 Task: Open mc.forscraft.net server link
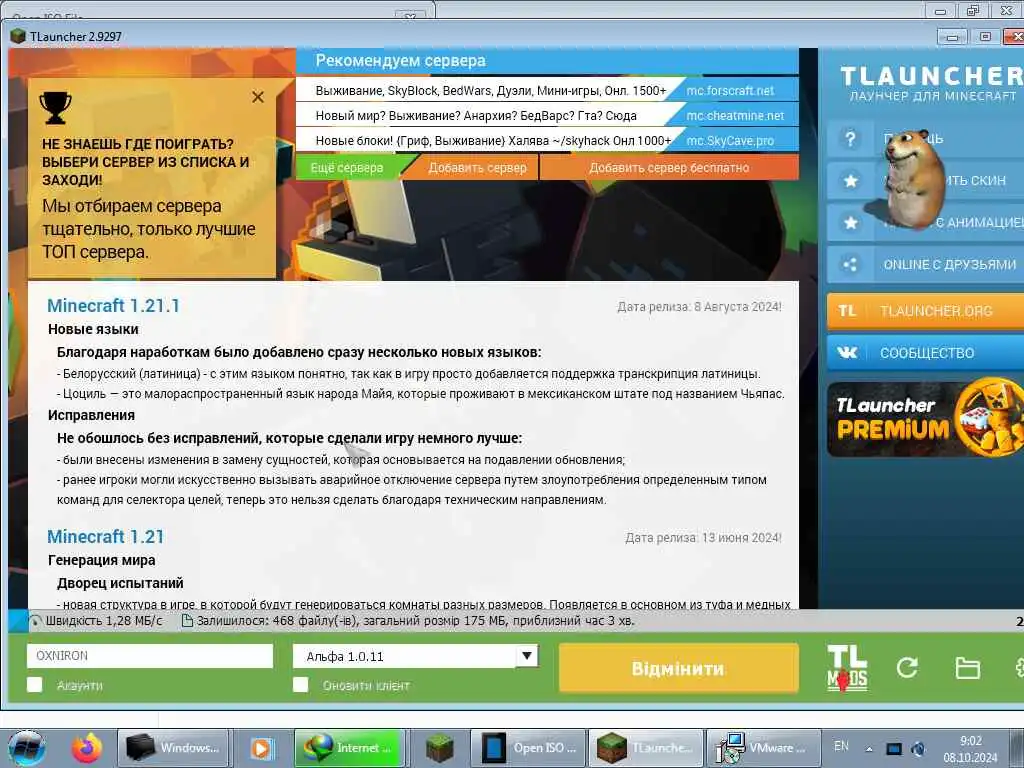730,91
